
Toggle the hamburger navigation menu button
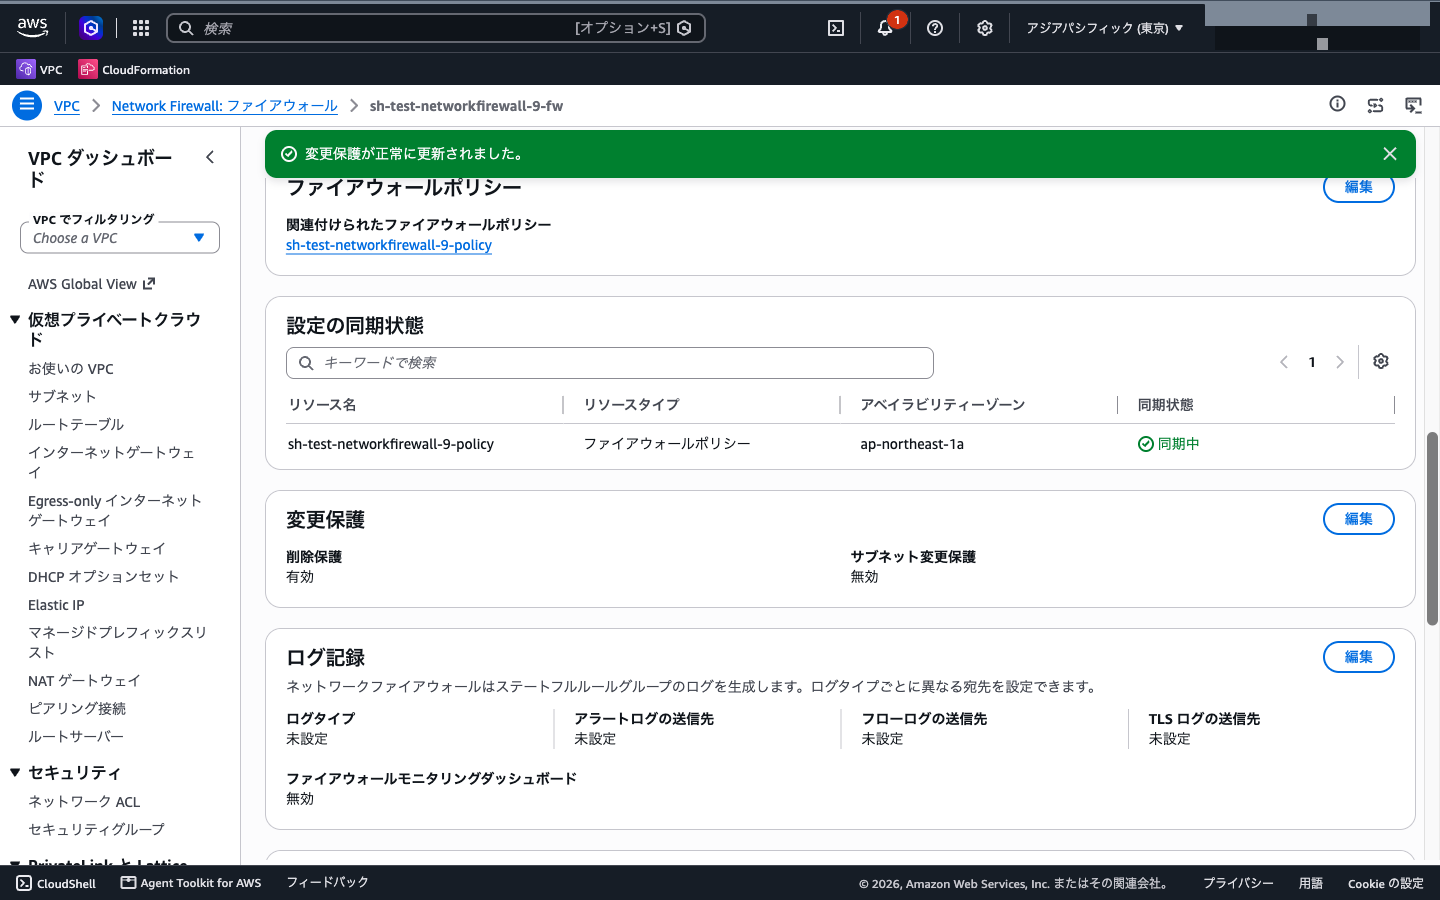(27, 105)
